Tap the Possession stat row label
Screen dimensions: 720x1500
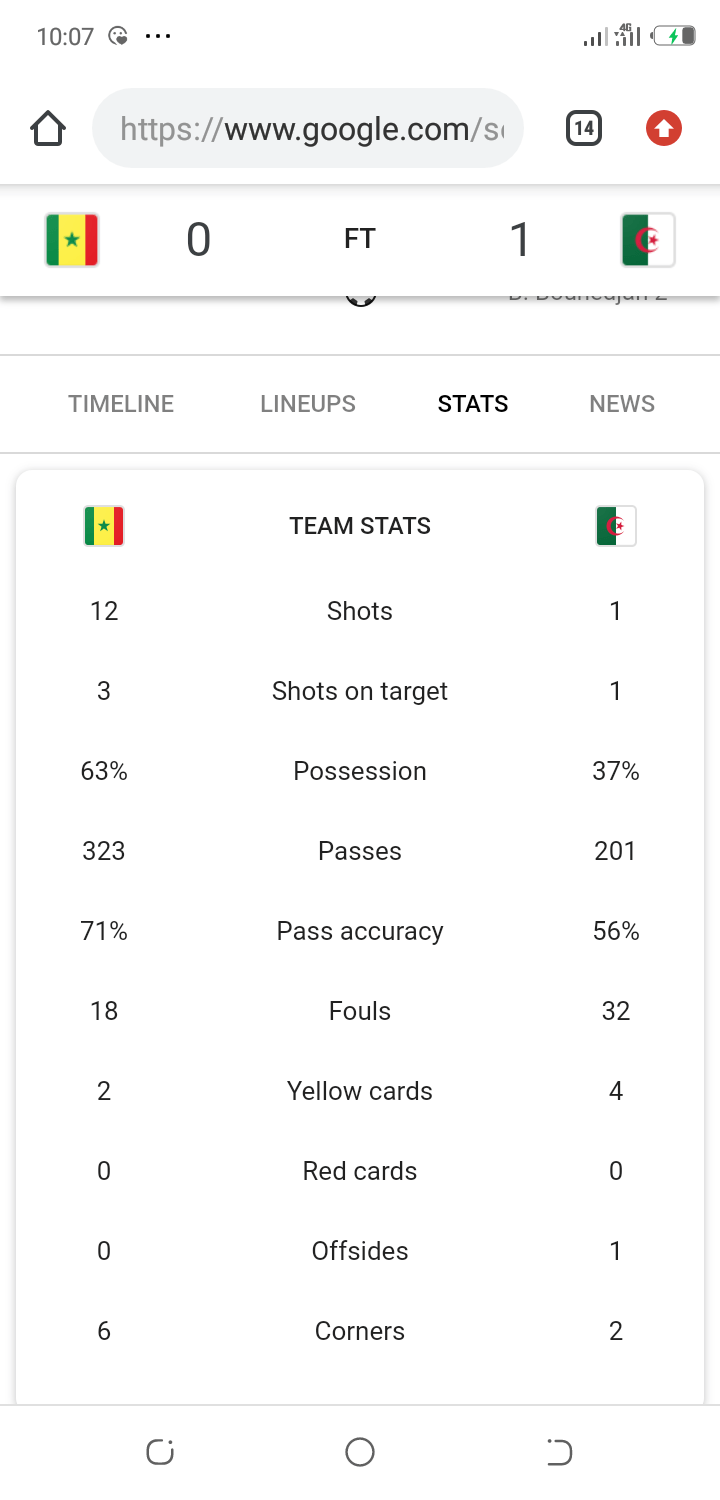click(x=360, y=771)
